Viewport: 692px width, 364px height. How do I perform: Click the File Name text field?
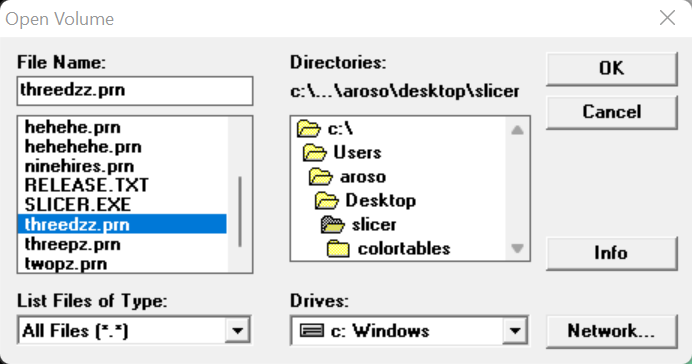click(x=135, y=90)
